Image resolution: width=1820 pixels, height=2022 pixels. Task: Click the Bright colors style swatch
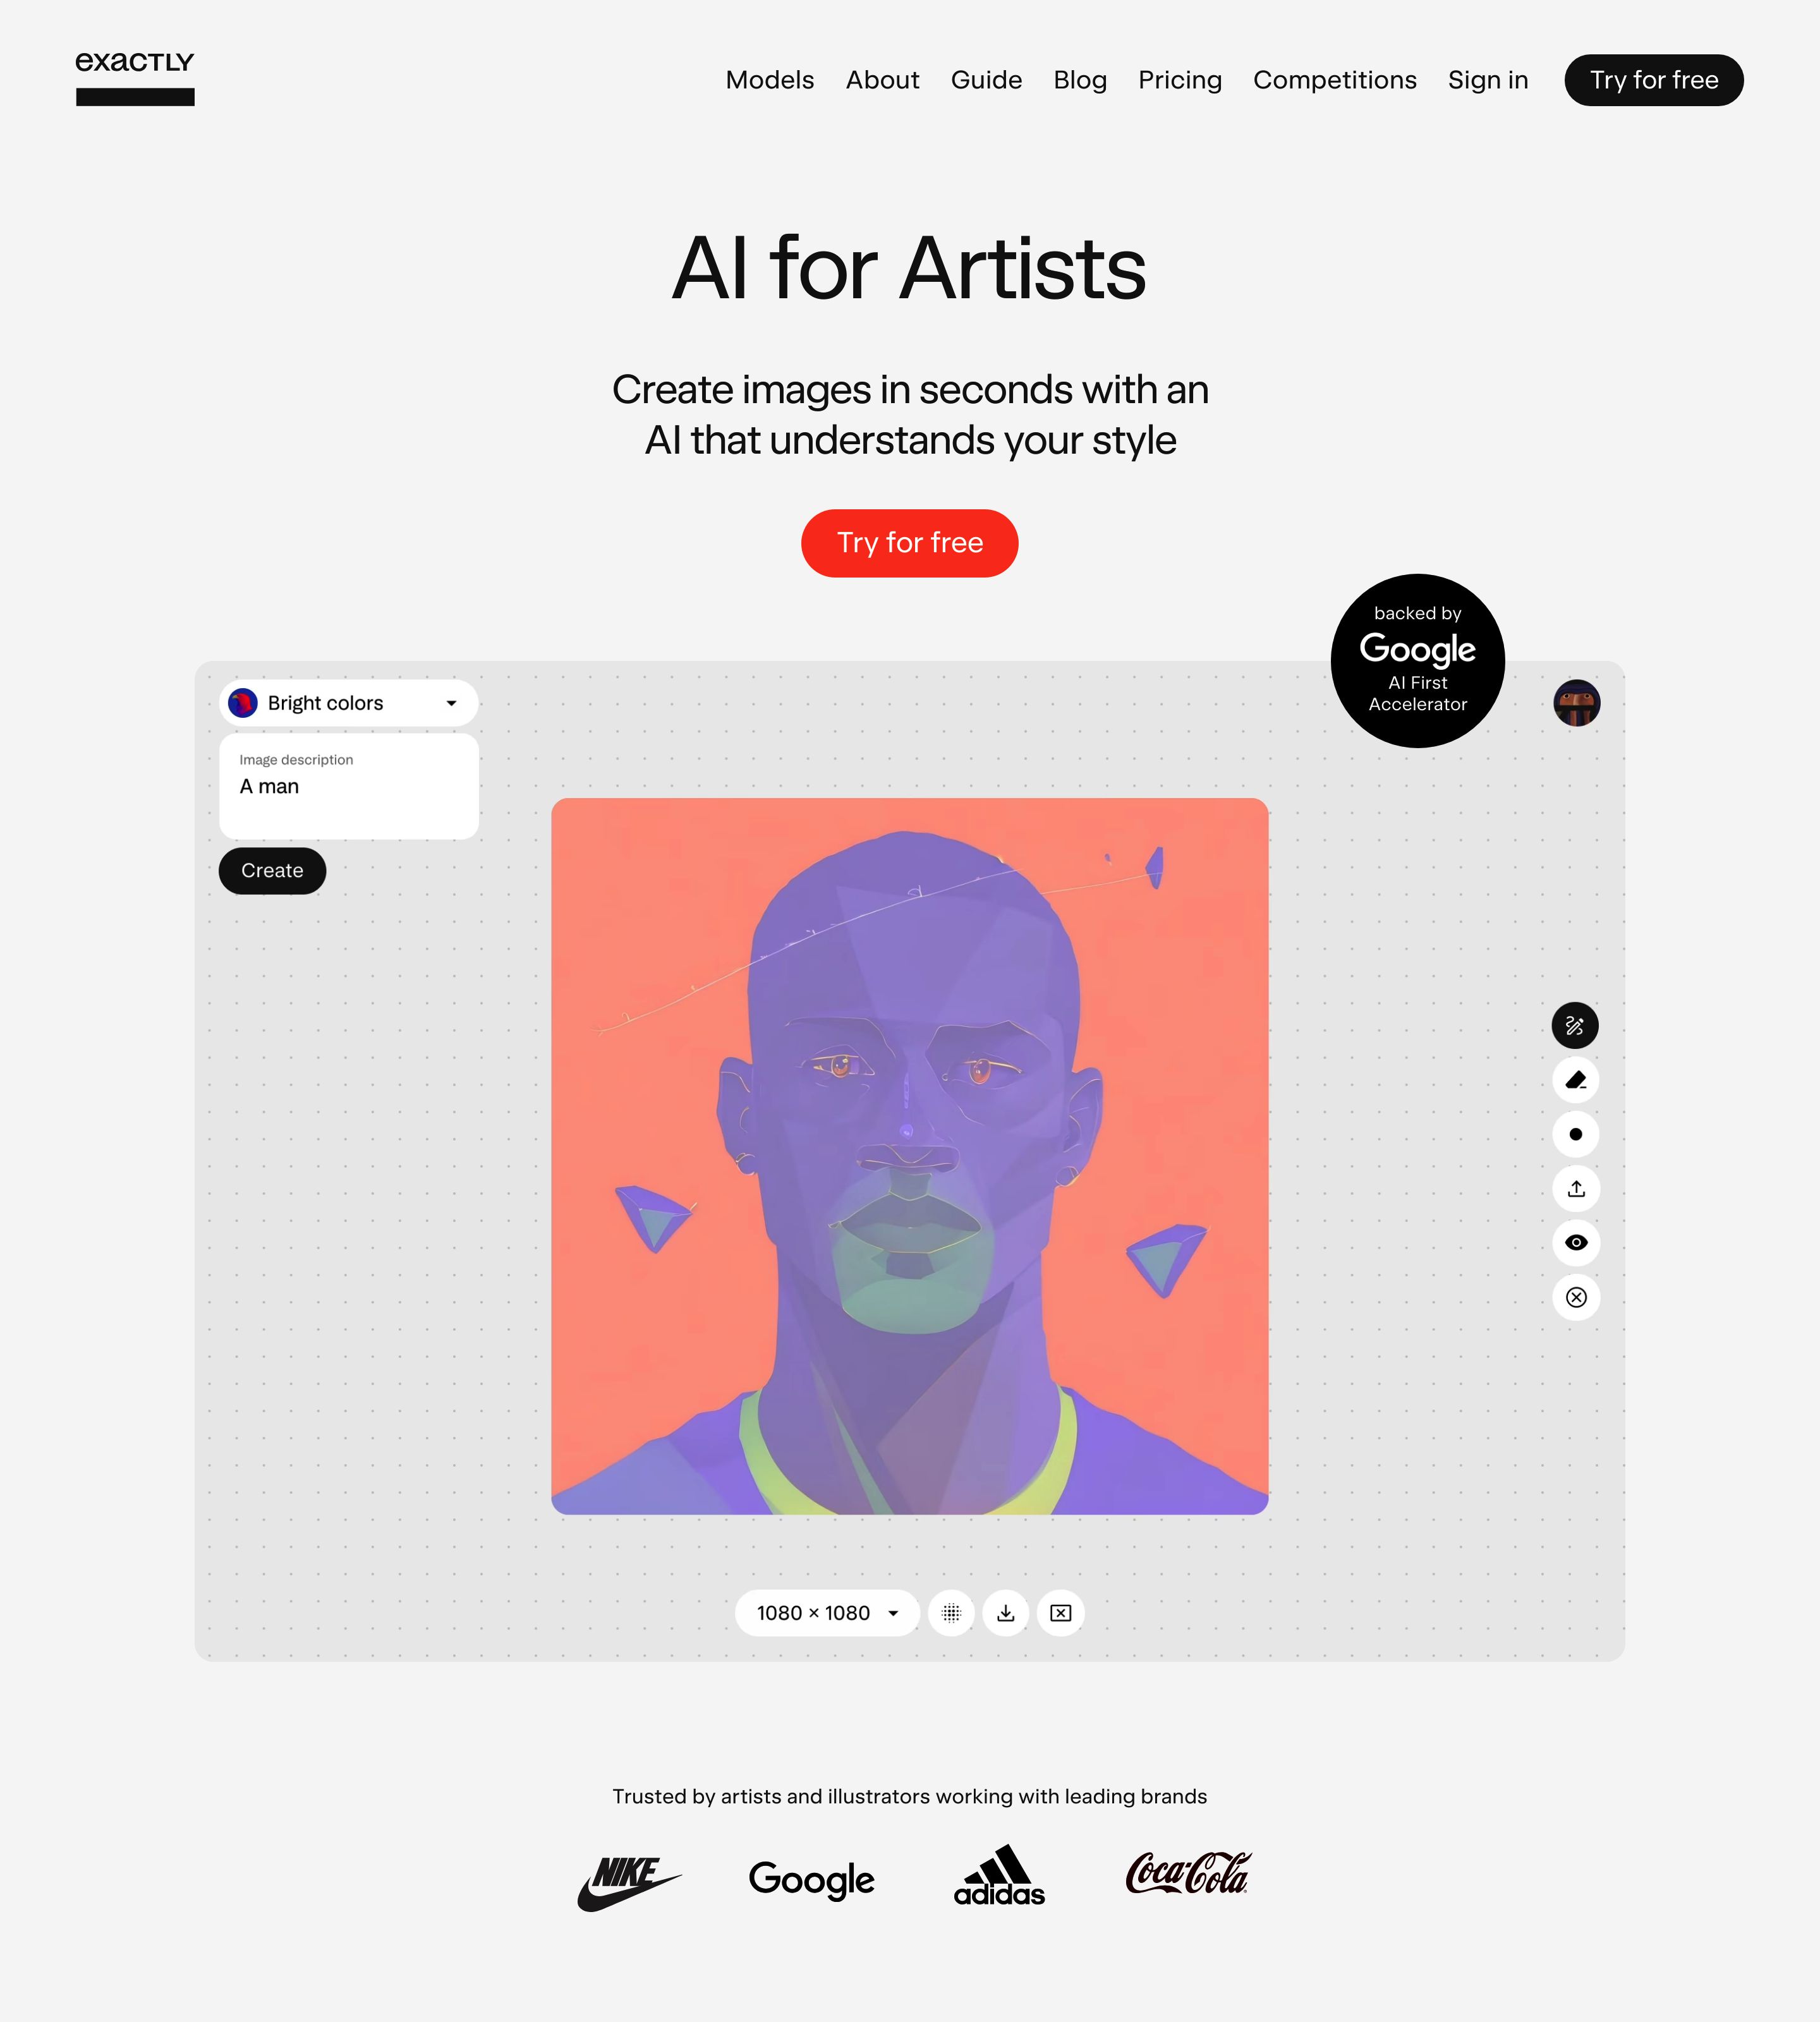(x=243, y=703)
